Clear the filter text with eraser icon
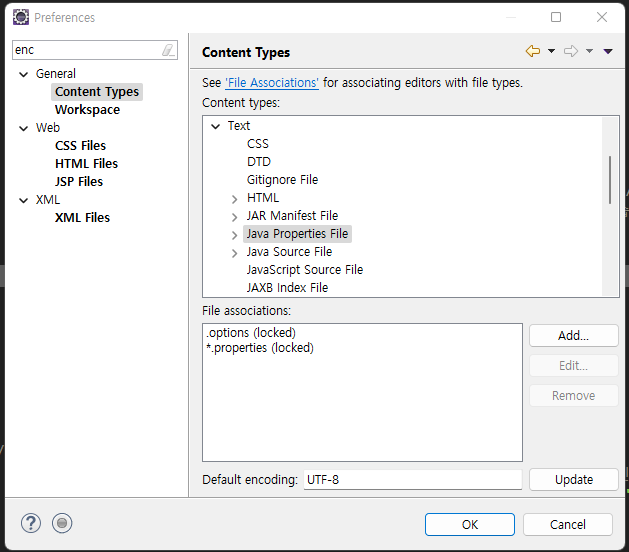 [x=168, y=50]
